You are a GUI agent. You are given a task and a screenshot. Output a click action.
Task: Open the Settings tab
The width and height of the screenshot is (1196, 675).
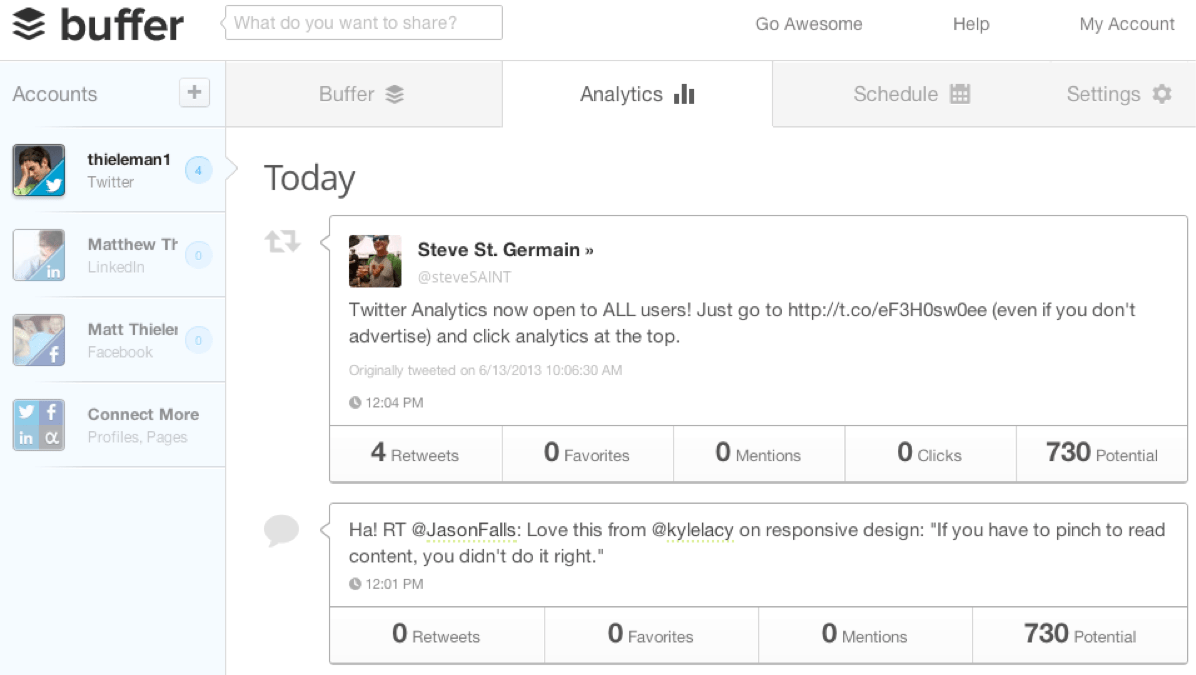tap(1118, 94)
